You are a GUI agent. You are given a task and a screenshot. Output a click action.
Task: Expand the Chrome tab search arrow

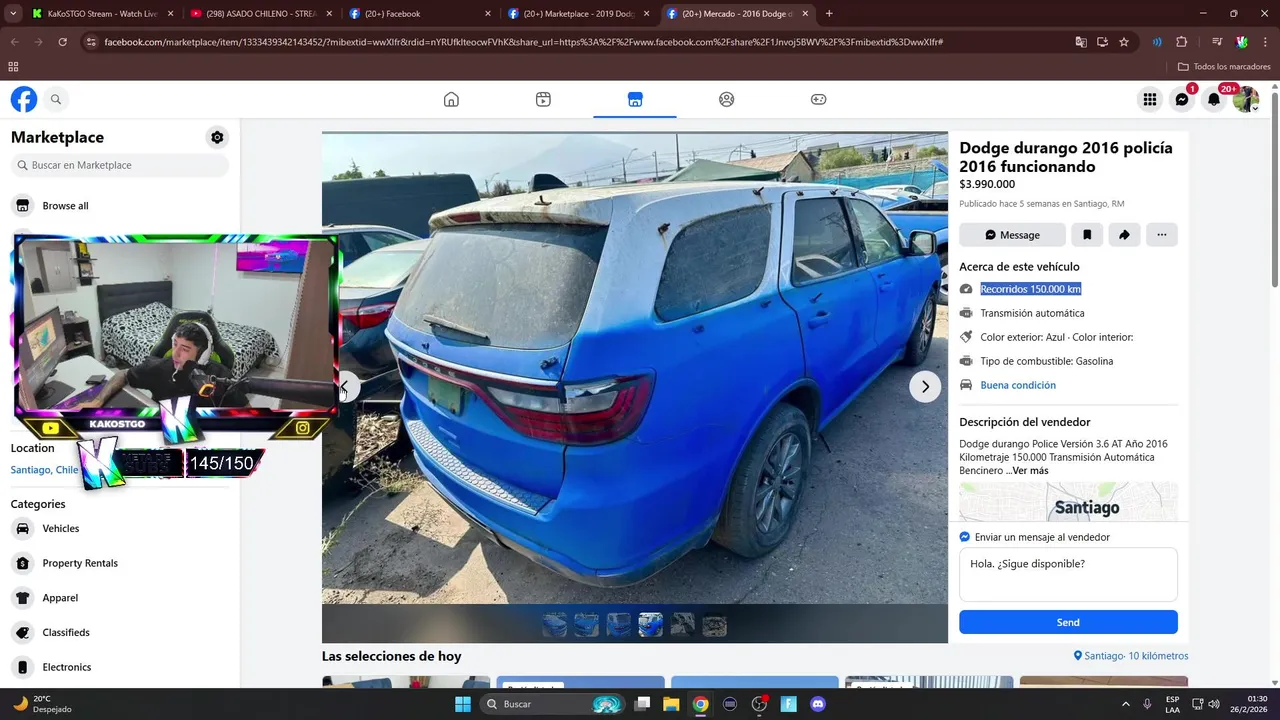click(14, 14)
